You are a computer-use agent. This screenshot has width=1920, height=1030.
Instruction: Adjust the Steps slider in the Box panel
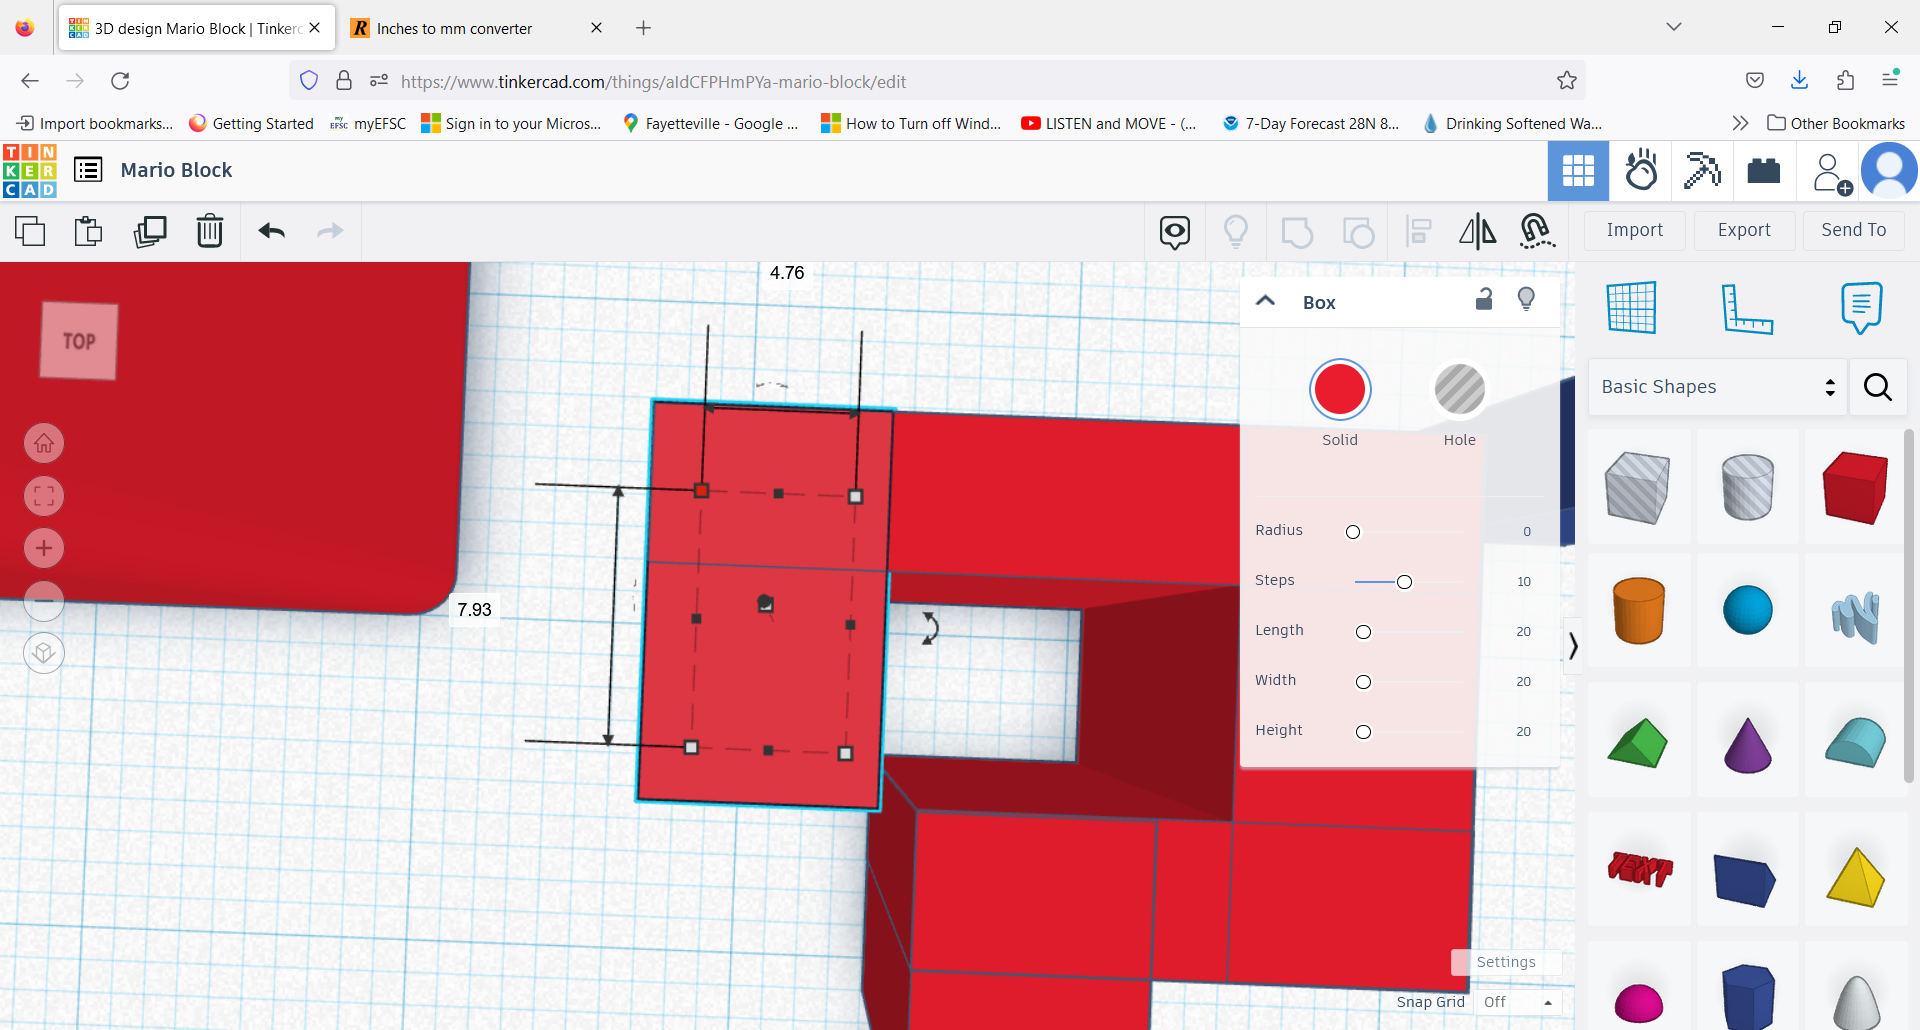pos(1404,581)
